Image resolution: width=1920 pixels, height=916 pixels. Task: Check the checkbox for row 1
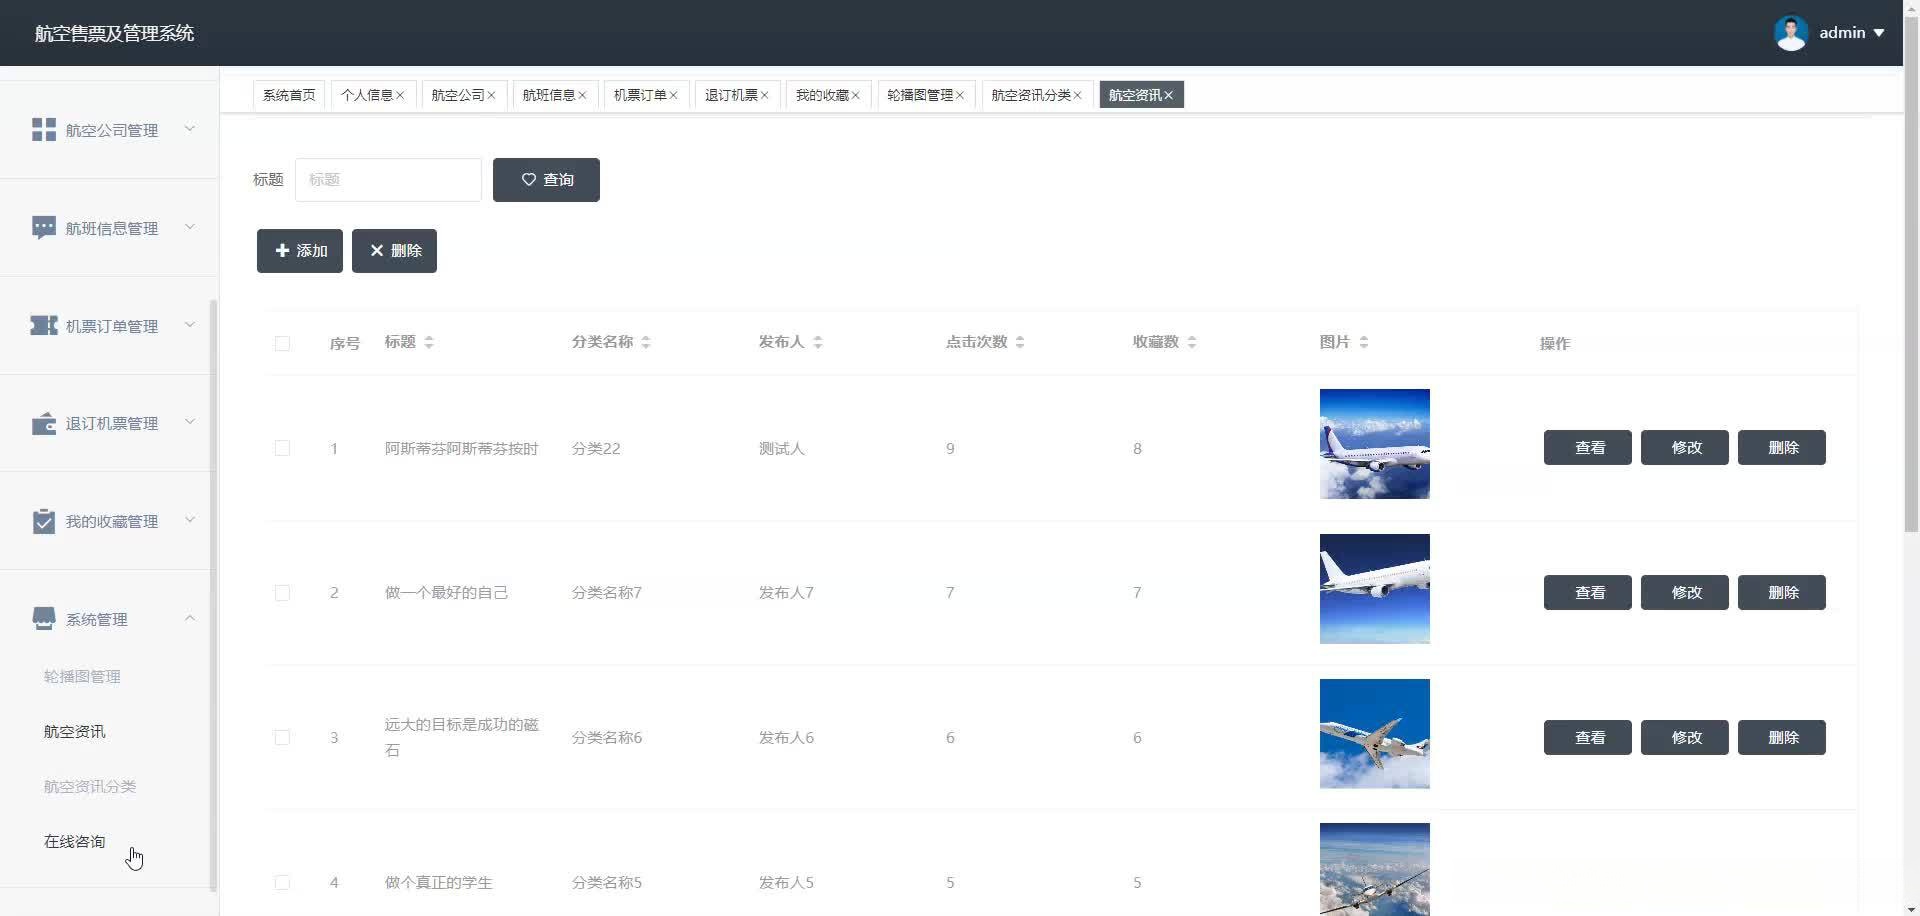click(x=283, y=448)
